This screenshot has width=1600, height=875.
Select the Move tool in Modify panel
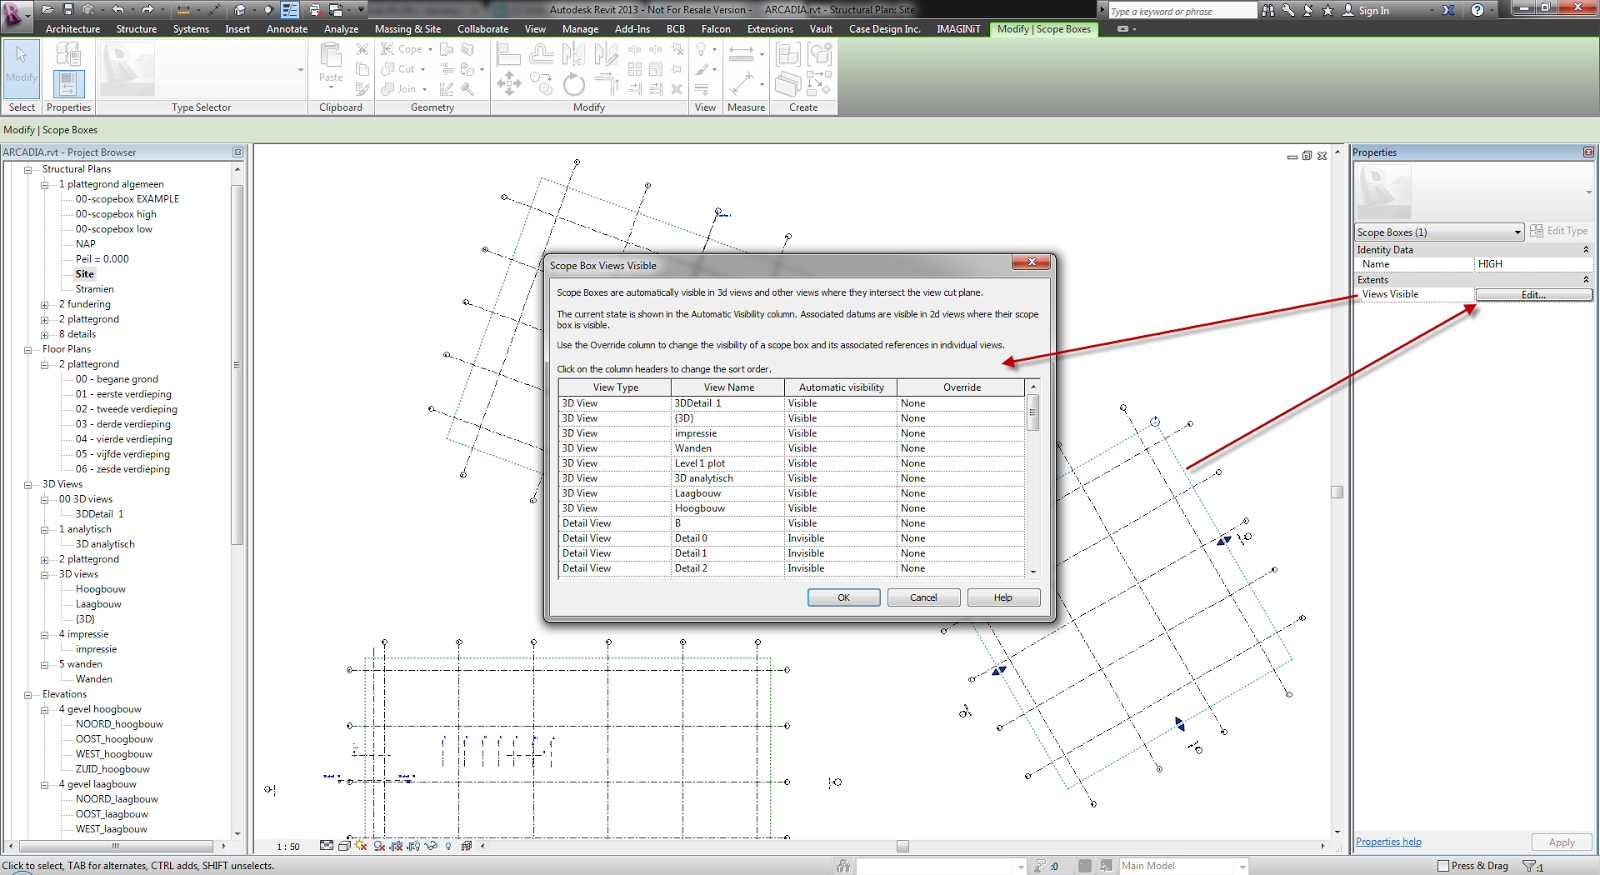[509, 84]
